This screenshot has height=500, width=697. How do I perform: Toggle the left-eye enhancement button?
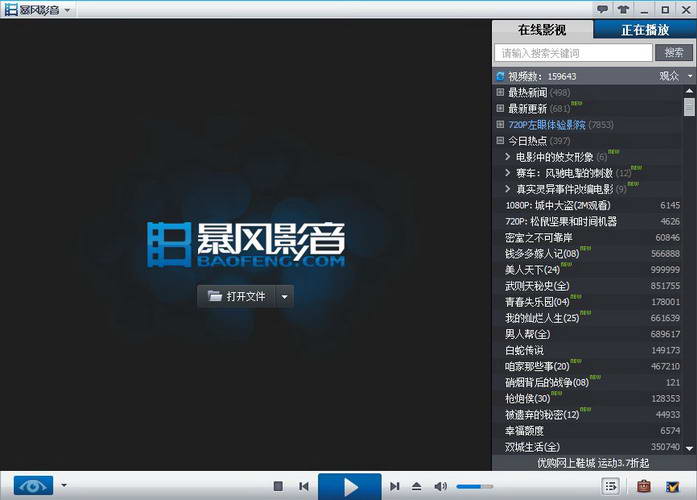pos(33,485)
